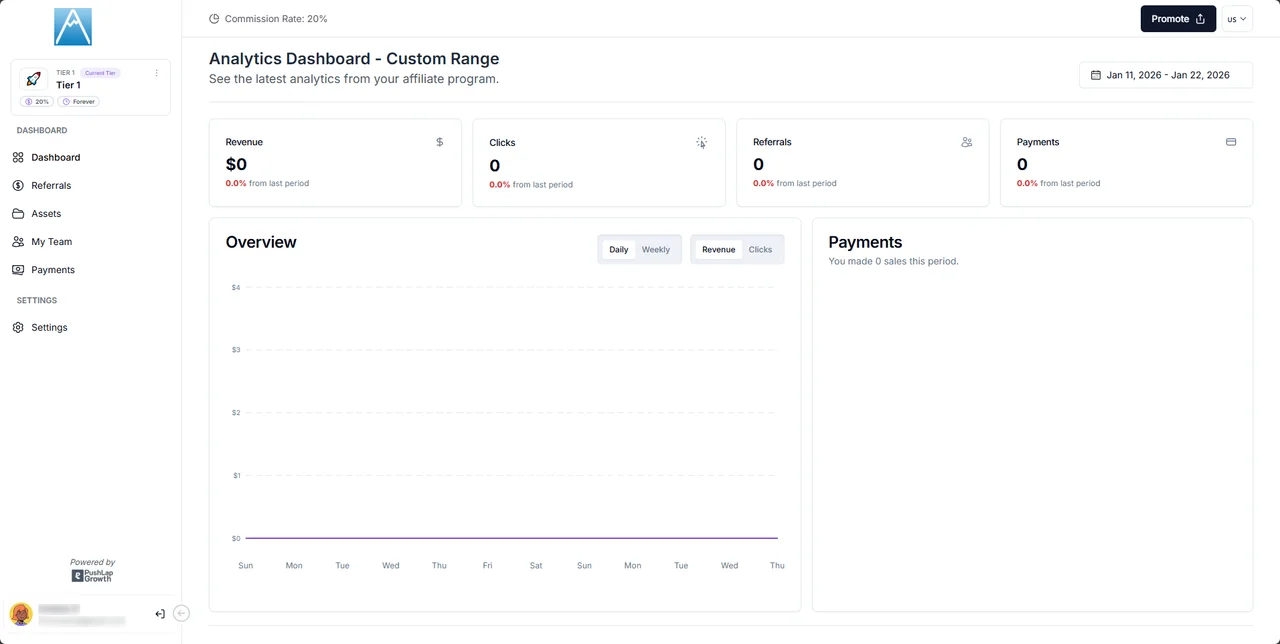Click the logout icon beside profile
The image size is (1280, 644).
160,614
